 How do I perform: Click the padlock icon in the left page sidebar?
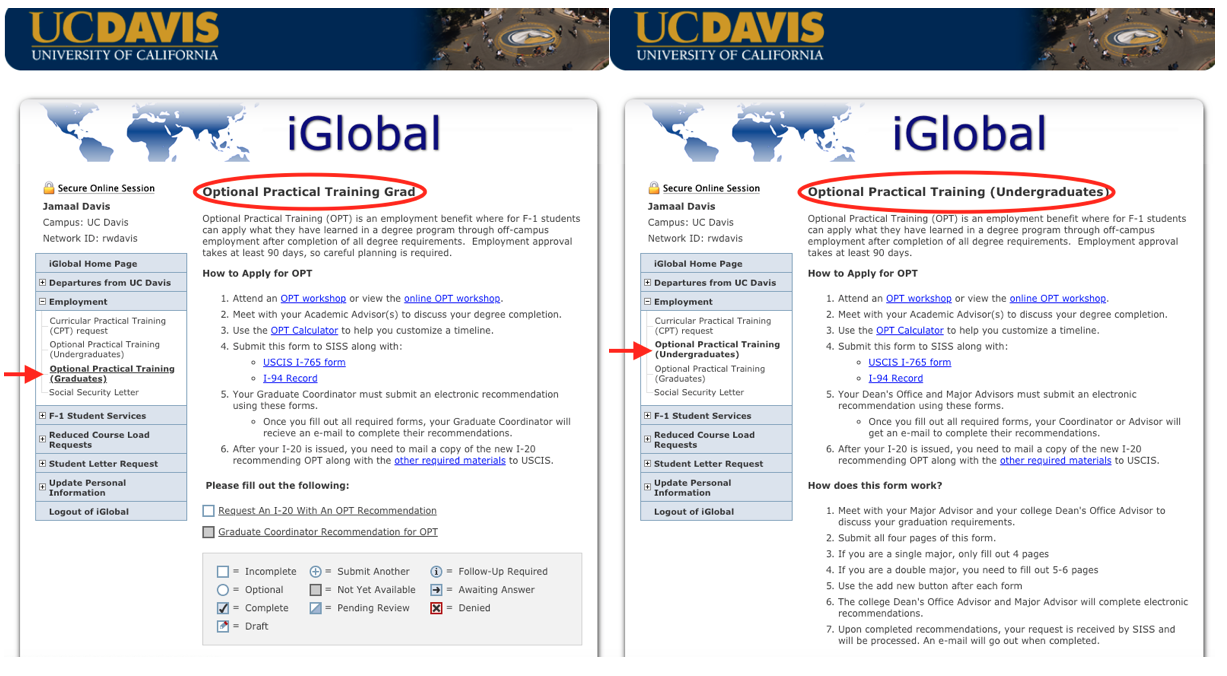pos(49,188)
